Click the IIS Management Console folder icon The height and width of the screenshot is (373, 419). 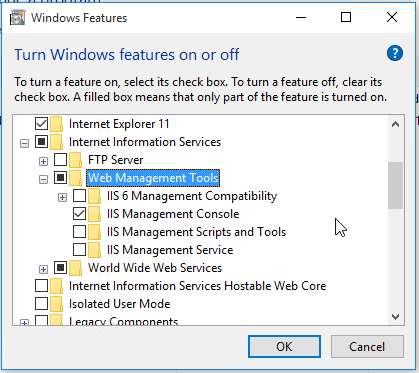coord(95,214)
